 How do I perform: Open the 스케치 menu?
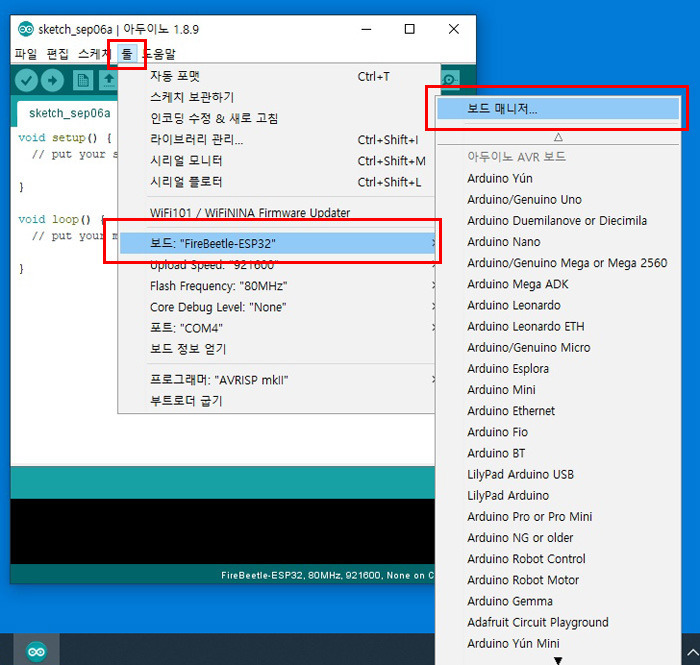pos(93,54)
